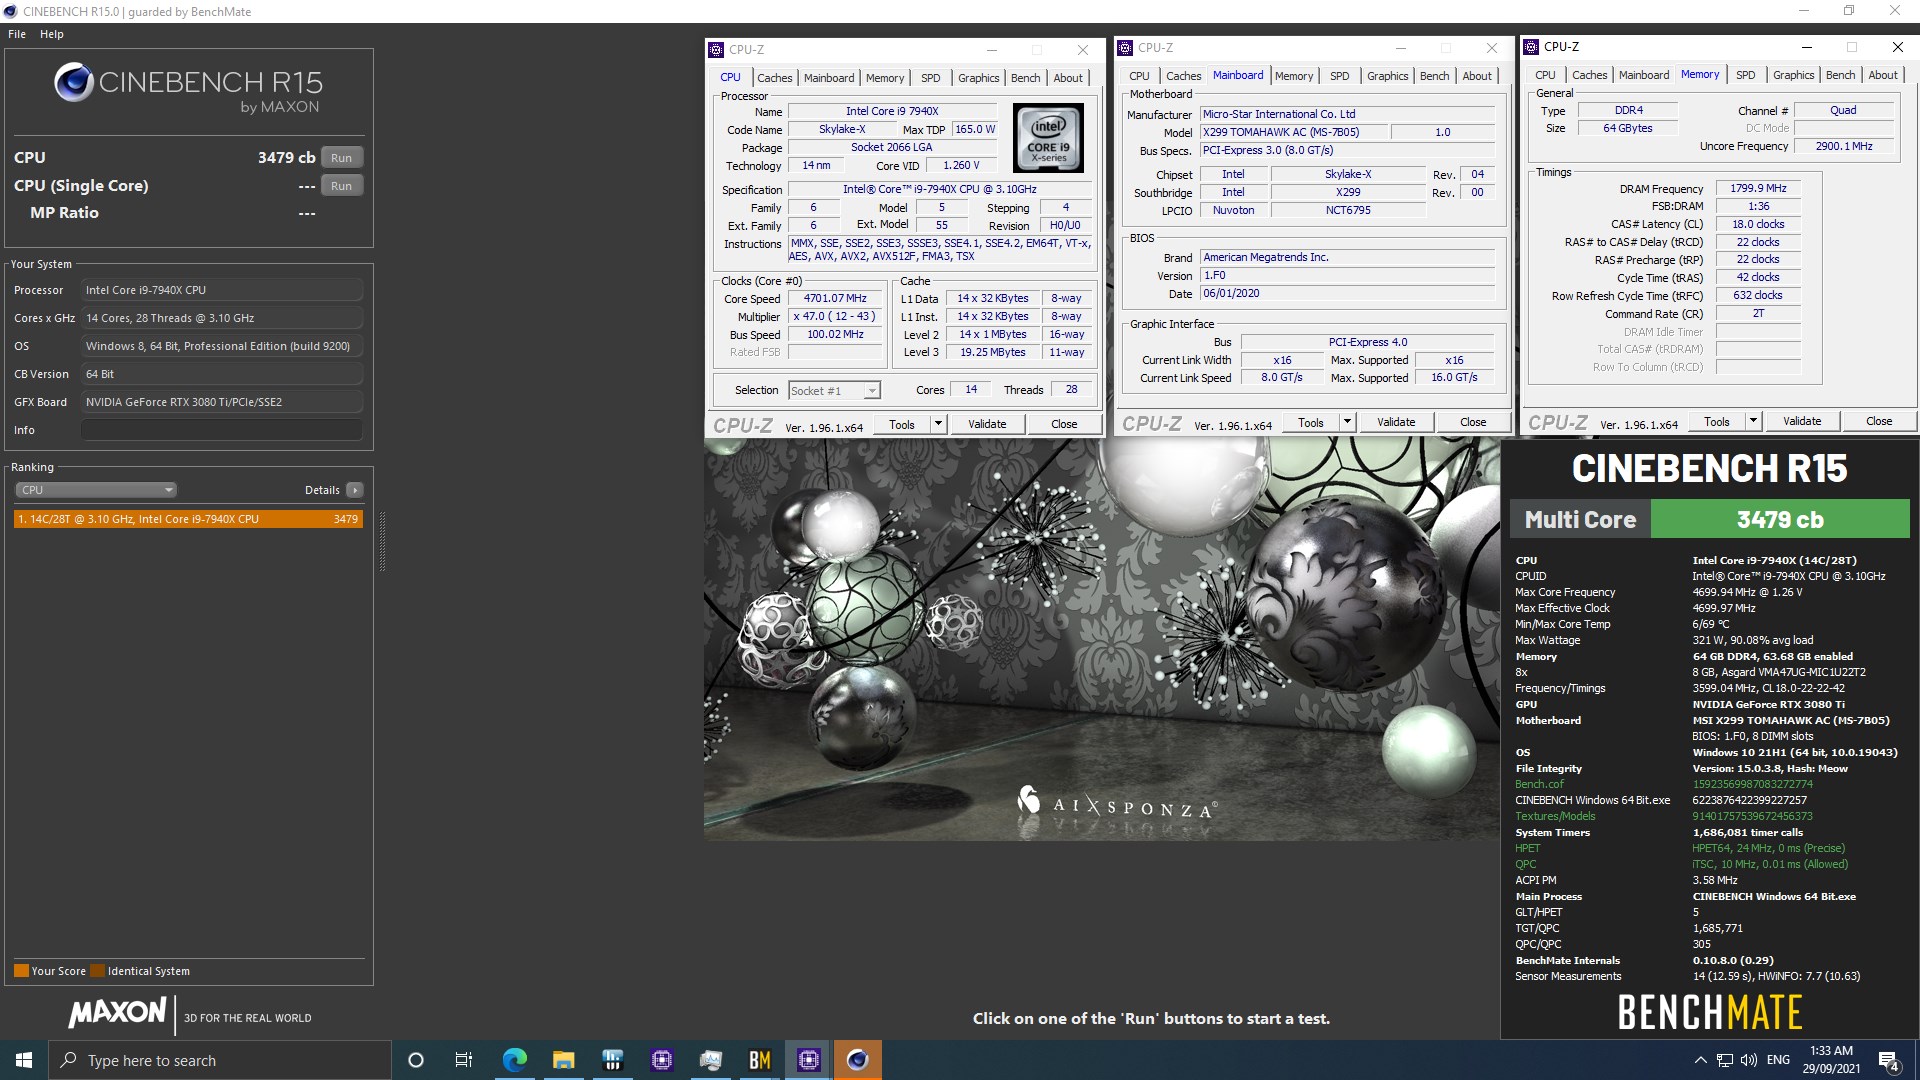Viewport: 1920px width, 1080px height.
Task: Click the rendered Cinebench scene image
Action: click(x=1101, y=640)
